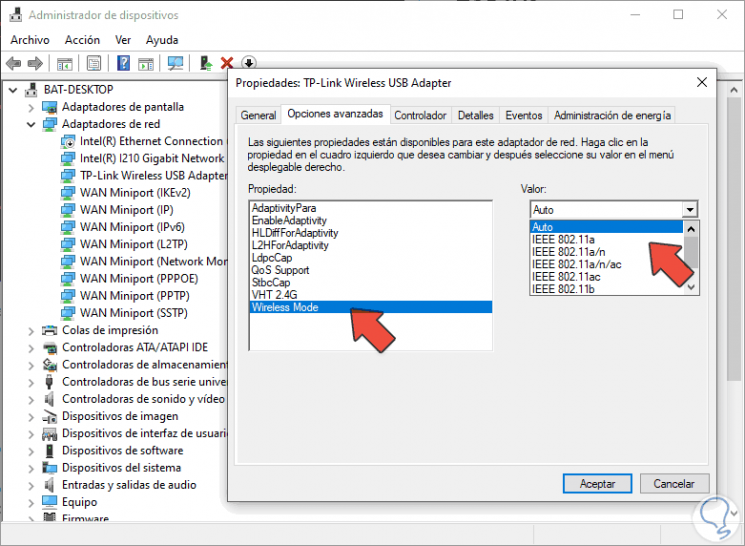Click the USB bus serie controller icon

pyautogui.click(x=49, y=382)
